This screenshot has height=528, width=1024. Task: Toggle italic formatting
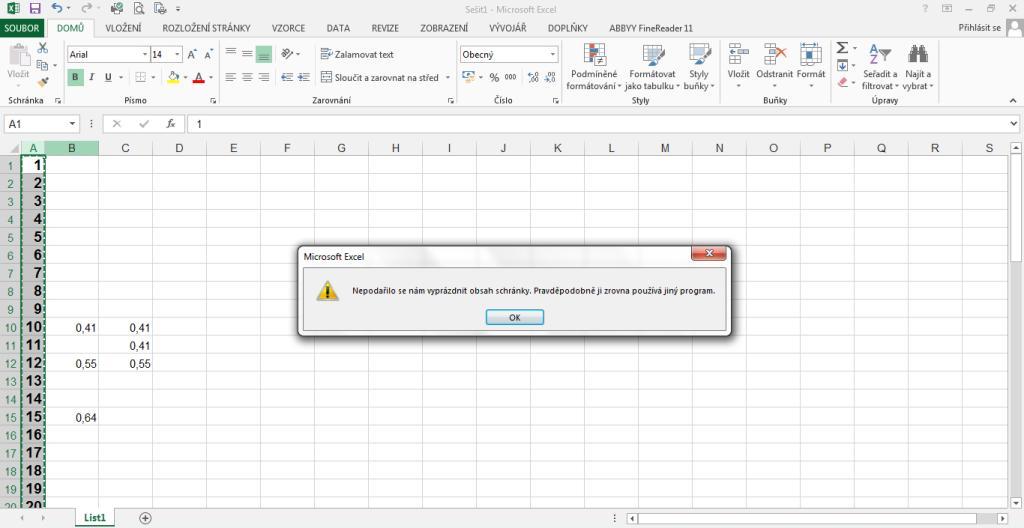pos(91,77)
